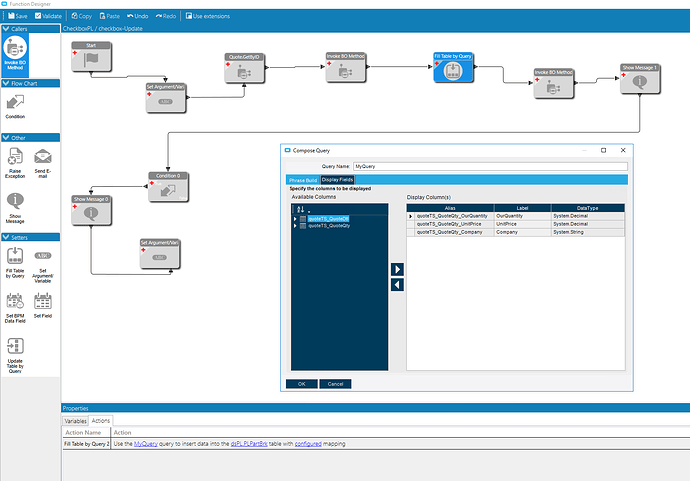Select the Show Message 1 node
Viewport: 690px width, 481px height.
click(x=640, y=78)
